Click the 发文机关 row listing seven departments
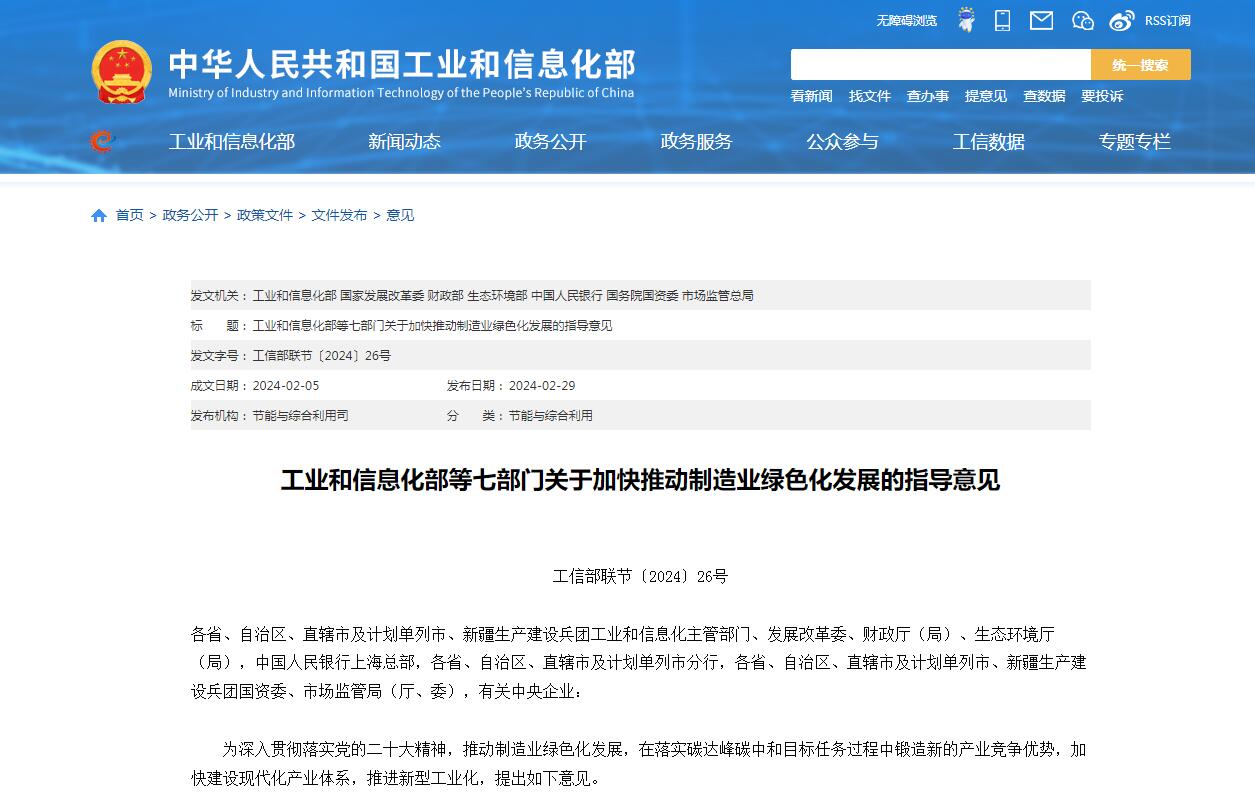The image size is (1255, 810). 640,296
